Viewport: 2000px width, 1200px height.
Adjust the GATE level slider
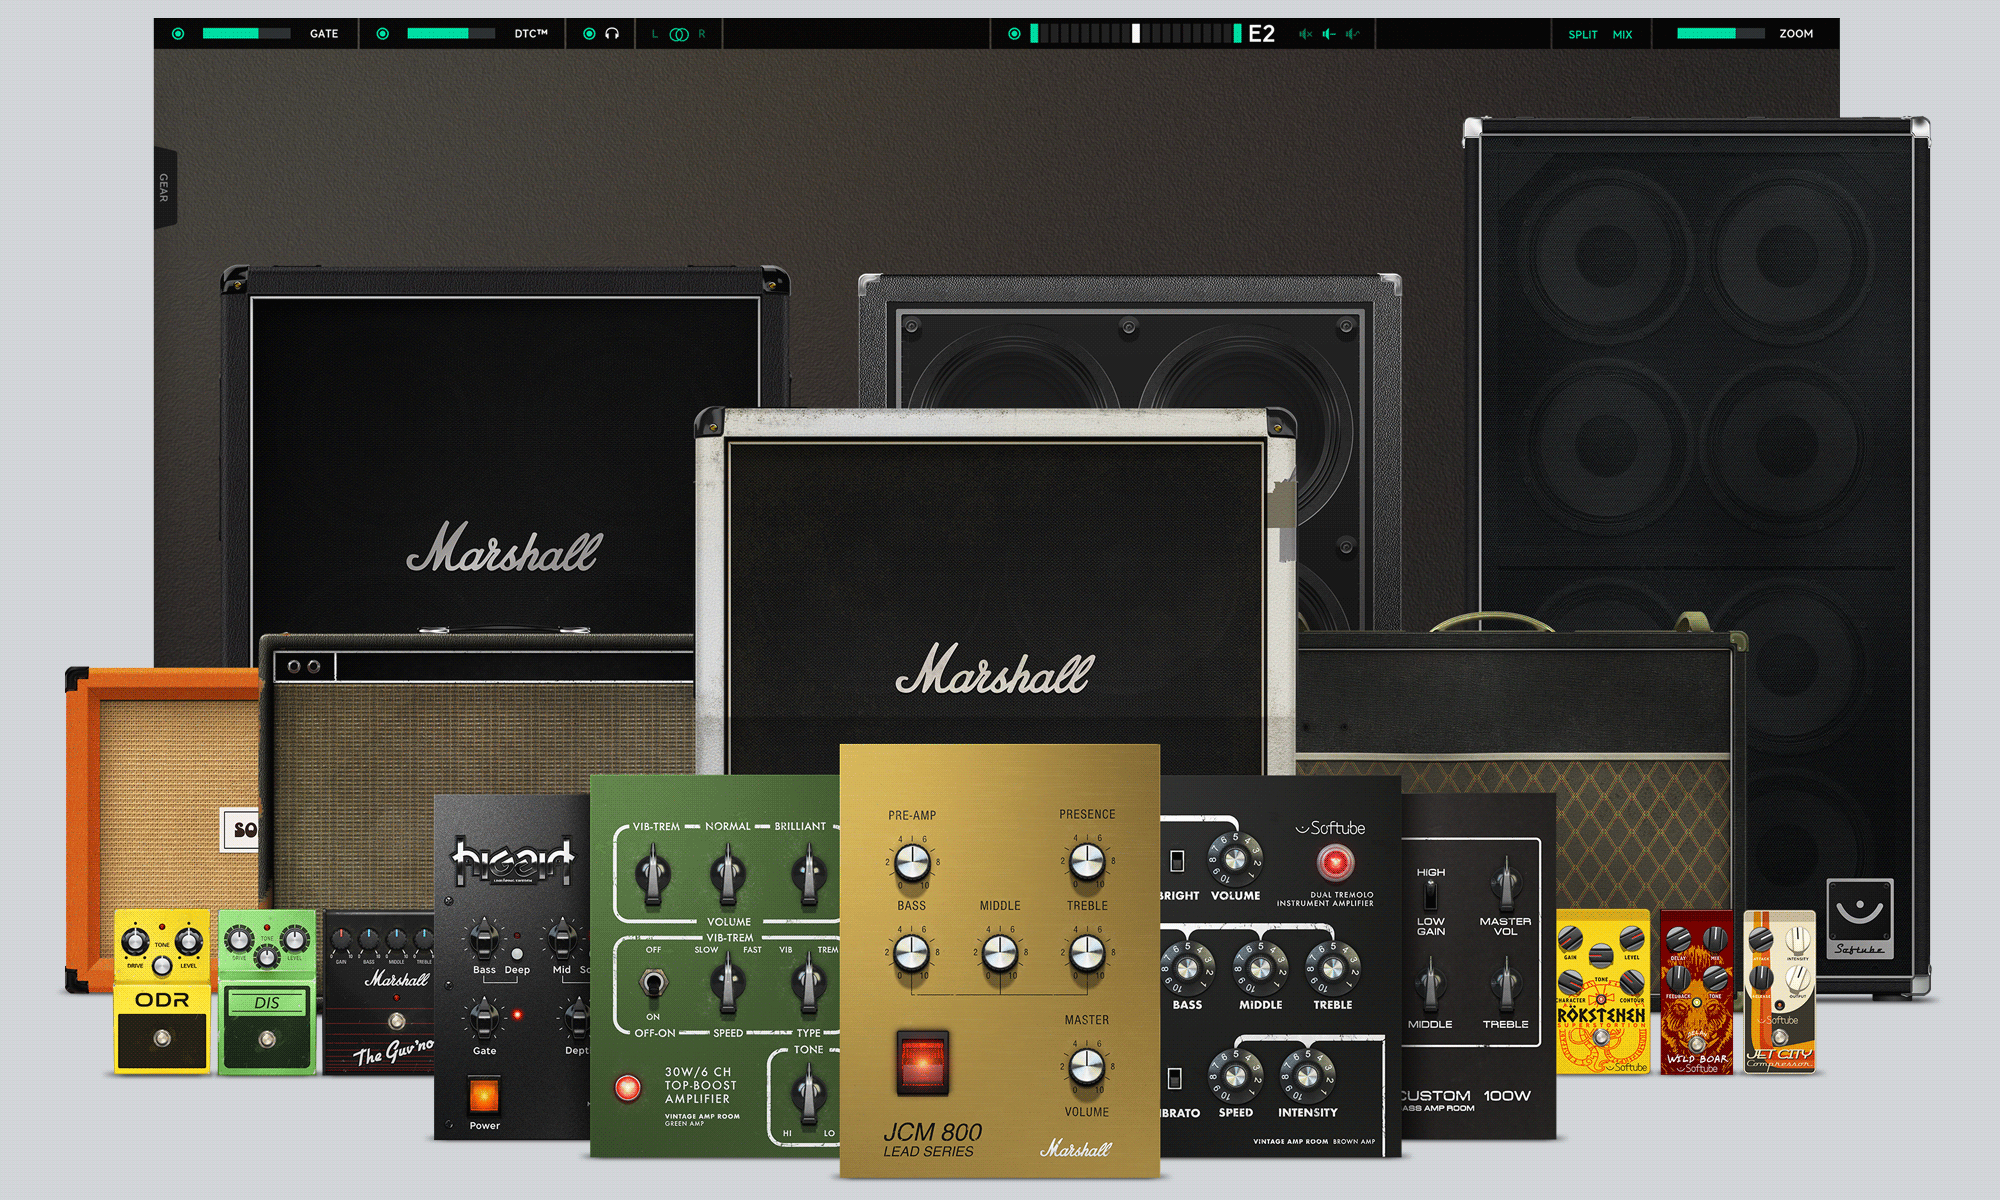[x=246, y=34]
